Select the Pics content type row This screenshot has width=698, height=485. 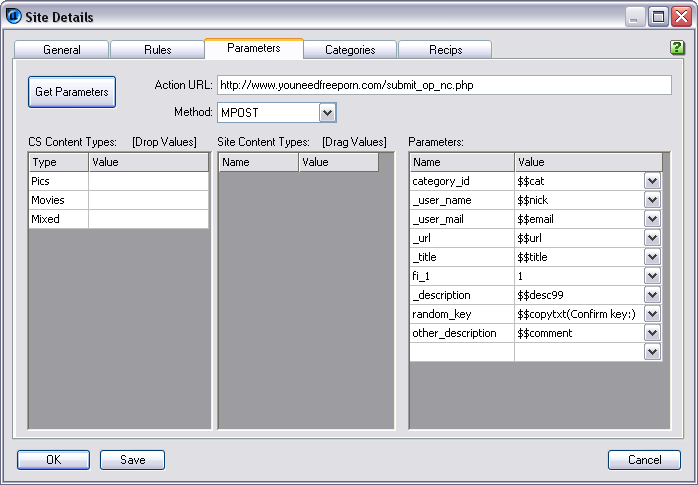click(58, 181)
